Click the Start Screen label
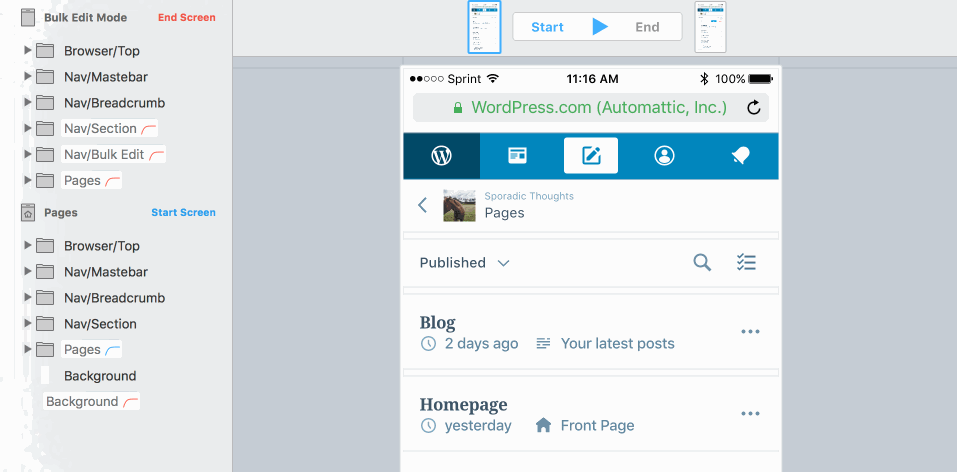957x472 pixels. click(183, 212)
